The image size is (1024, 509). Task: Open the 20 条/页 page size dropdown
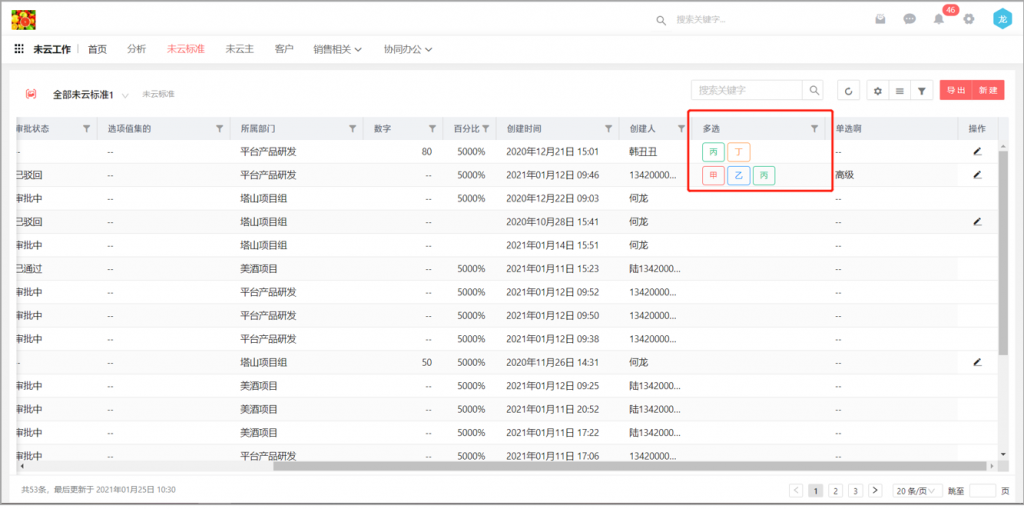click(915, 490)
